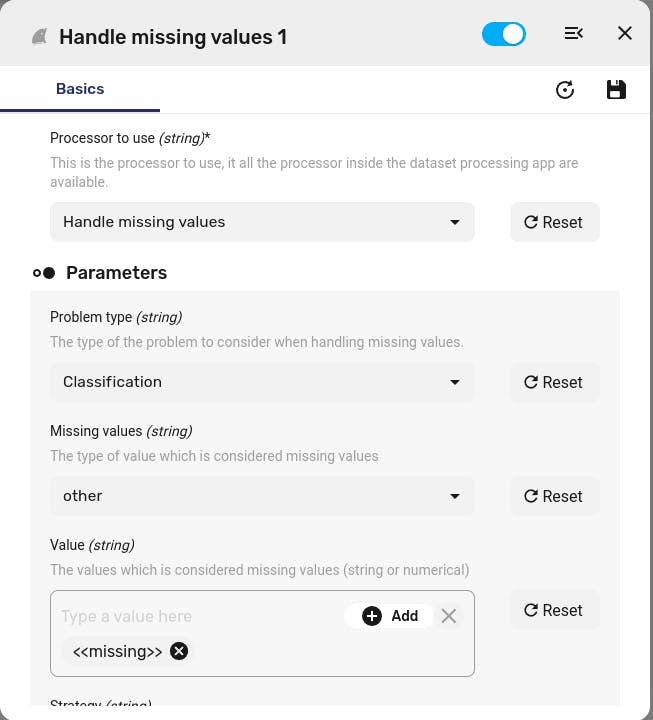Image resolution: width=653 pixels, height=720 pixels.
Task: Reset the Missing values field
Action: (554, 496)
